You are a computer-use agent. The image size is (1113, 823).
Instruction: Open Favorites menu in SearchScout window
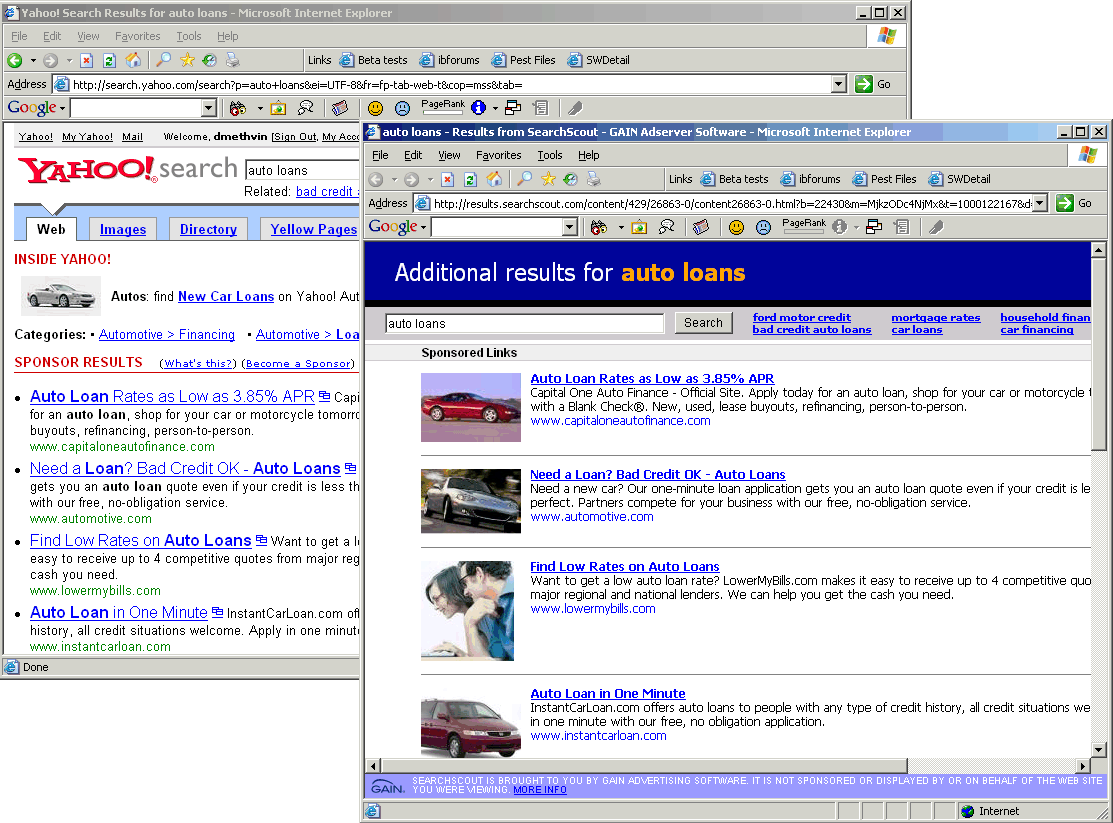pyautogui.click(x=498, y=155)
